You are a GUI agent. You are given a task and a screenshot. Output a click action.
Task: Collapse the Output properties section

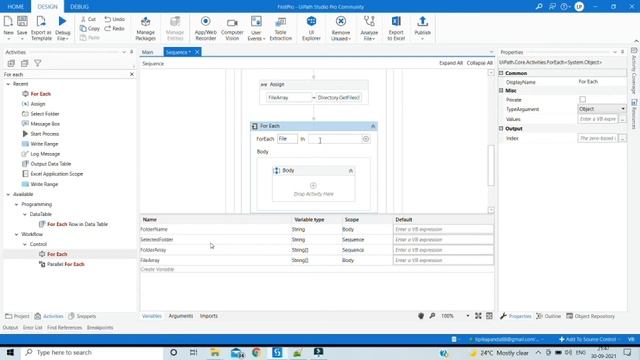(501, 129)
